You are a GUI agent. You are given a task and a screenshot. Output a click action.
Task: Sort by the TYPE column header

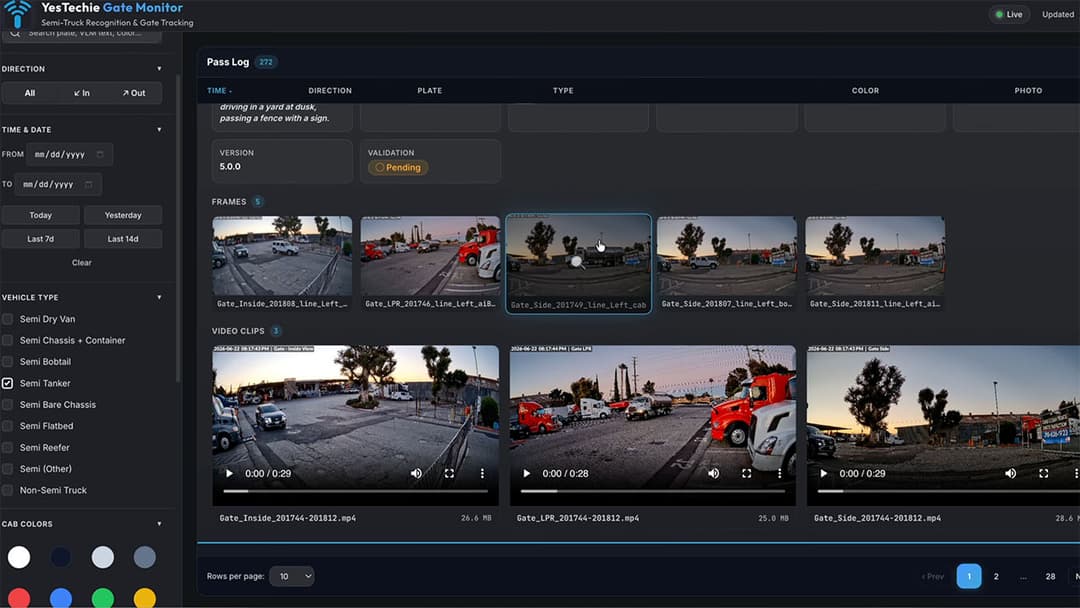[x=563, y=91]
